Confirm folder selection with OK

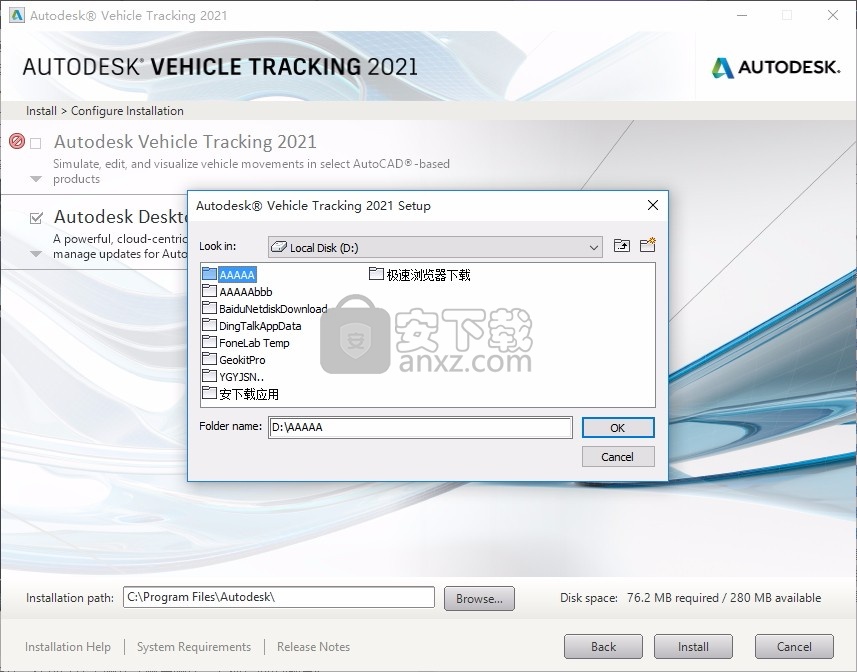click(618, 428)
